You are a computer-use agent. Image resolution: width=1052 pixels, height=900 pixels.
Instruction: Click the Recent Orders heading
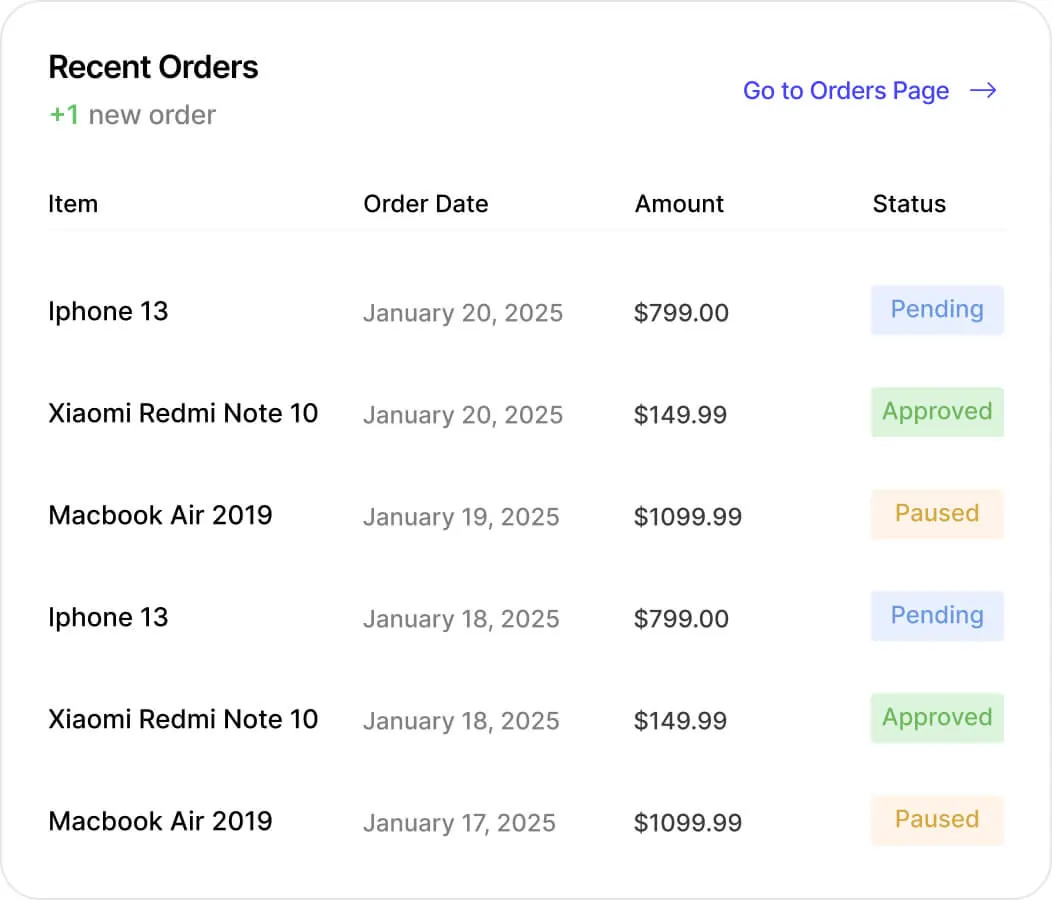[x=153, y=67]
